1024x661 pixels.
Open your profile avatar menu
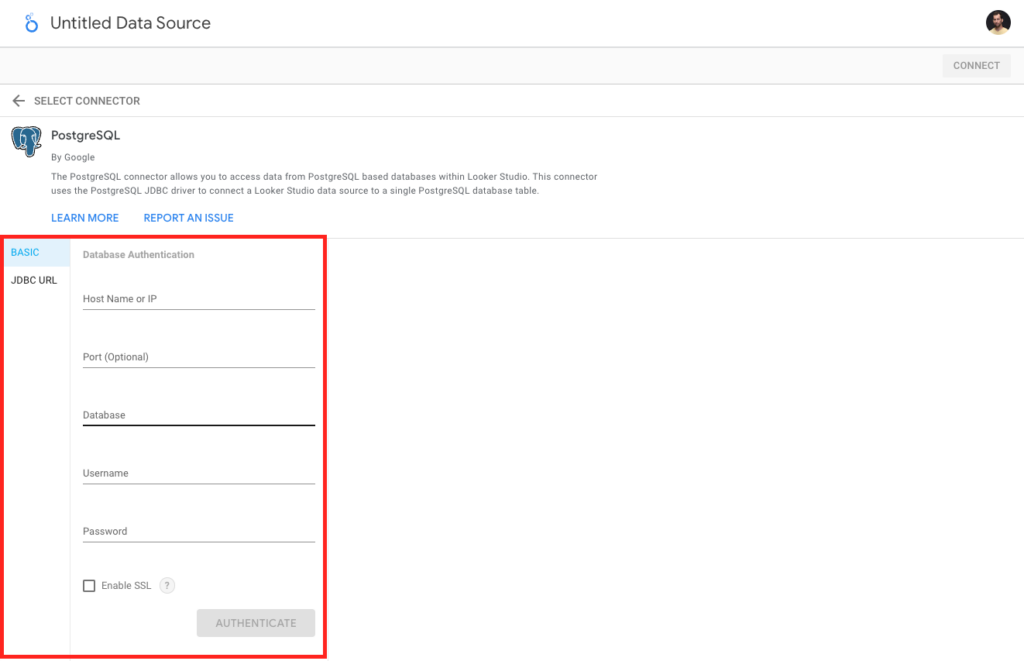point(998,22)
